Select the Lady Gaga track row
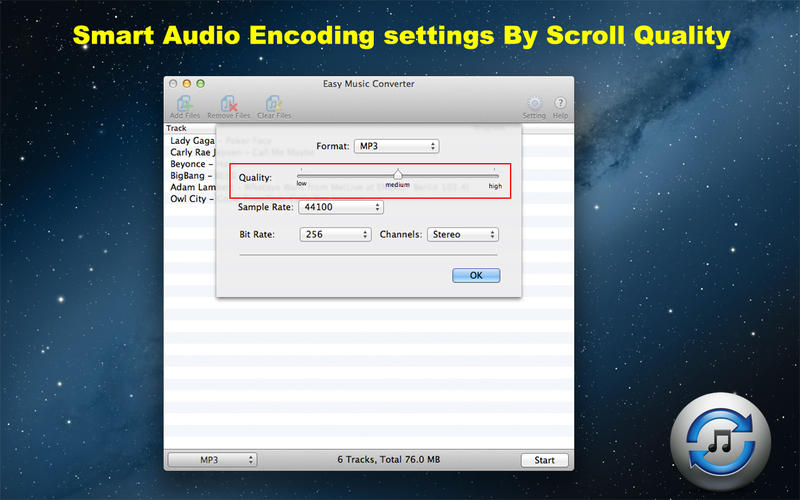This screenshot has width=800, height=500. 192,141
